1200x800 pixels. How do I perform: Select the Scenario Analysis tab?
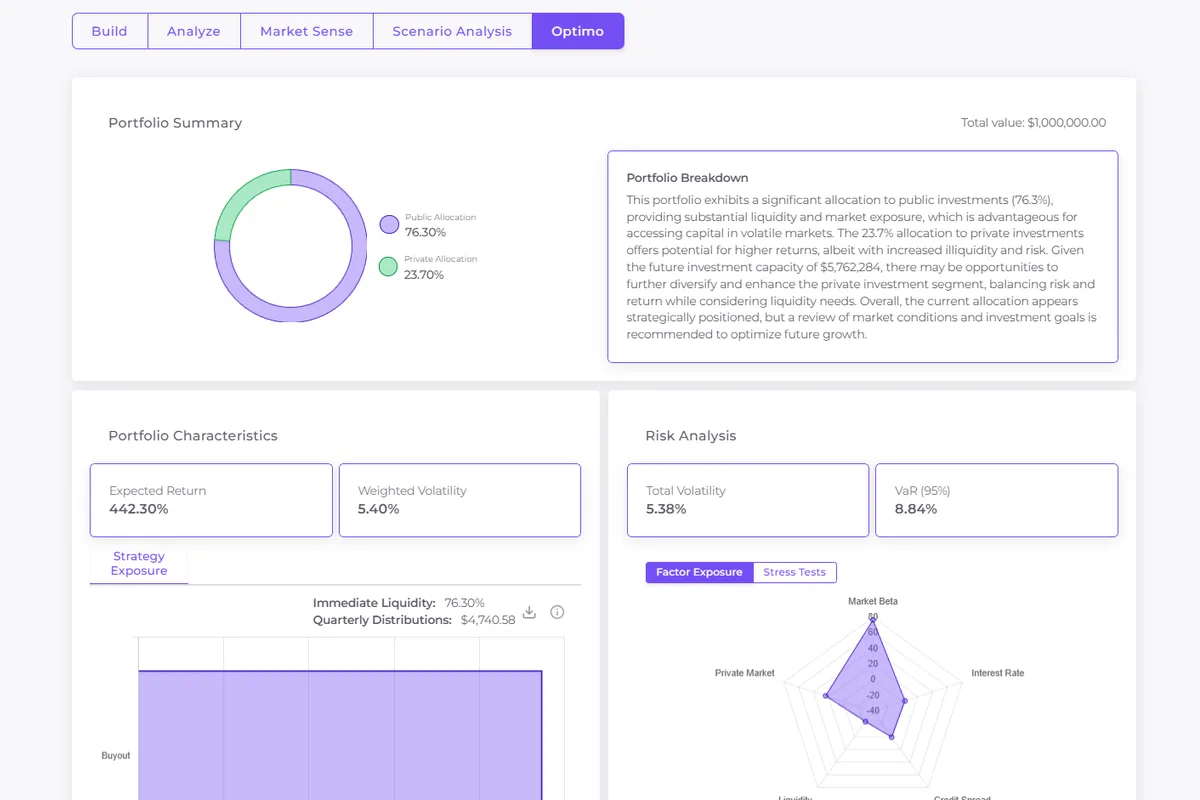[x=452, y=31]
